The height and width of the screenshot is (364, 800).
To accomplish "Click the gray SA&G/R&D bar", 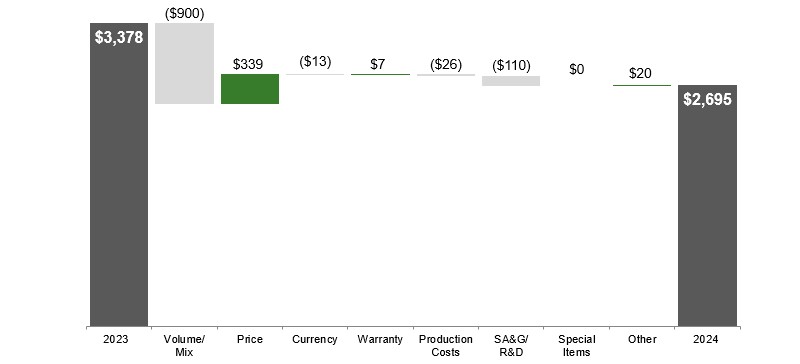I will pos(511,81).
